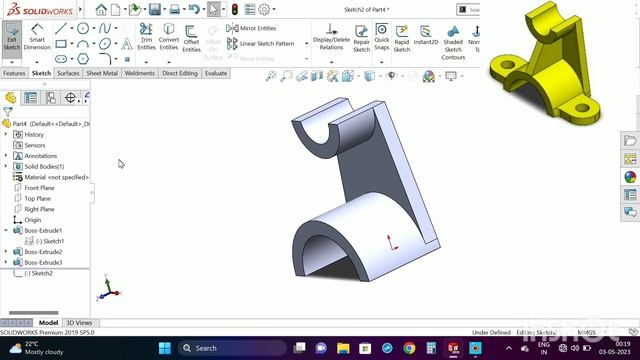Open the Options gear icon
This screenshot has height=360, width=640.
[x=264, y=9]
